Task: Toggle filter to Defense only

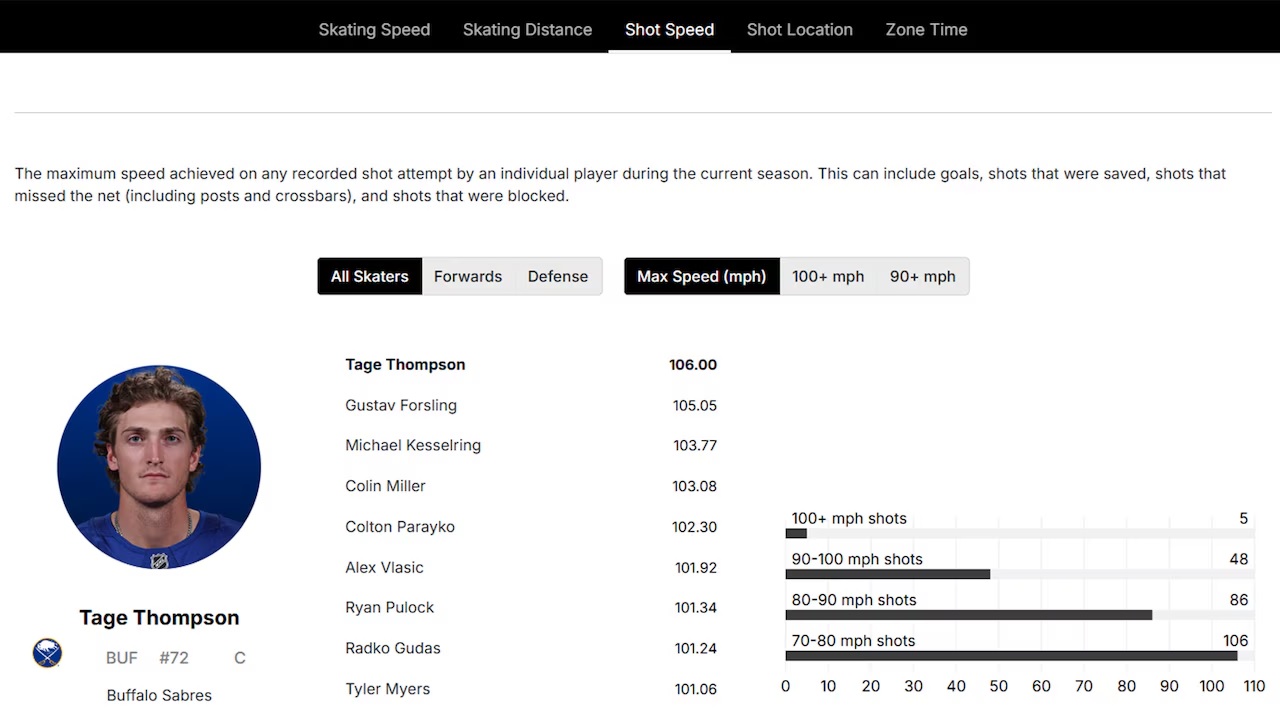Action: (557, 276)
